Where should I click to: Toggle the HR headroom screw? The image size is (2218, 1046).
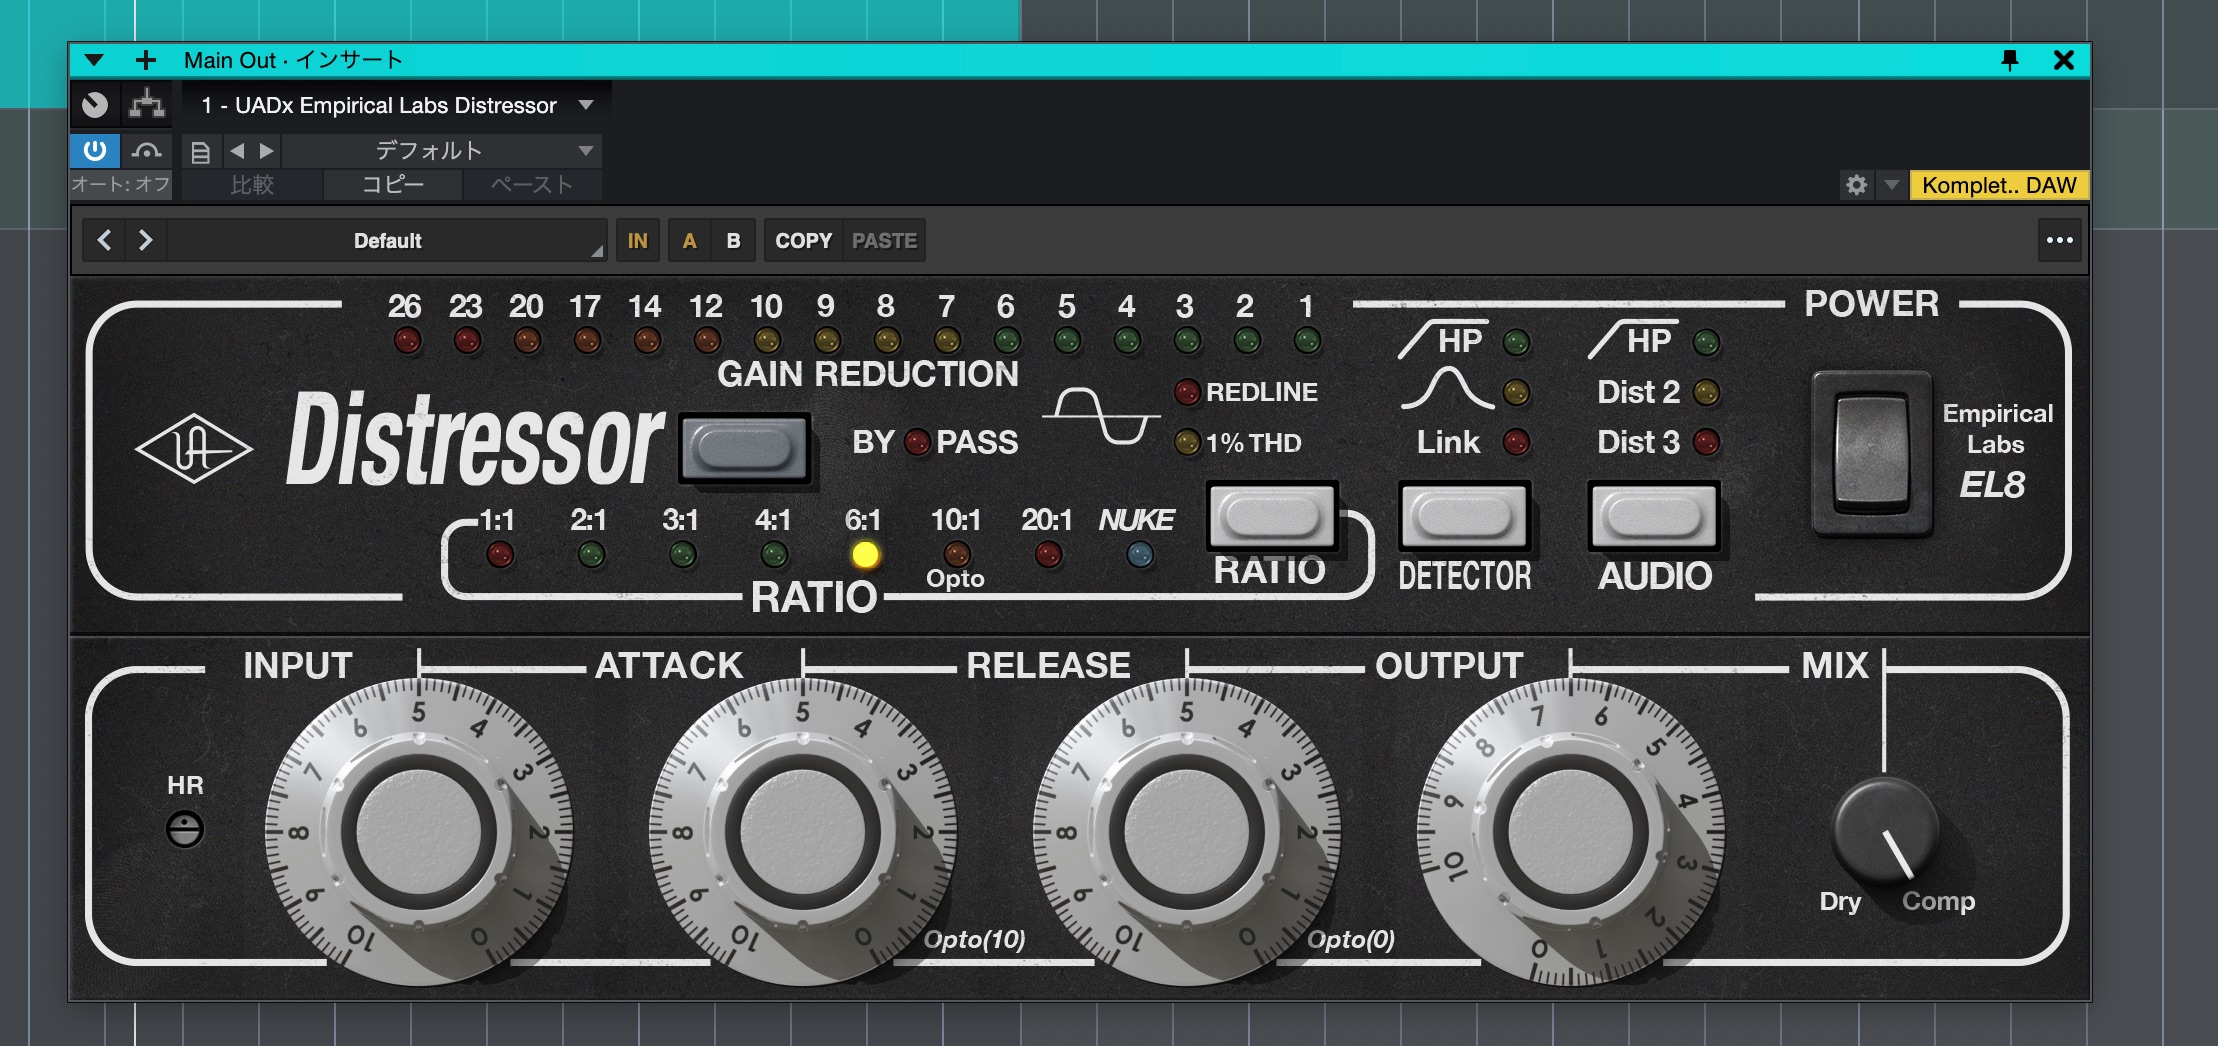(x=184, y=829)
